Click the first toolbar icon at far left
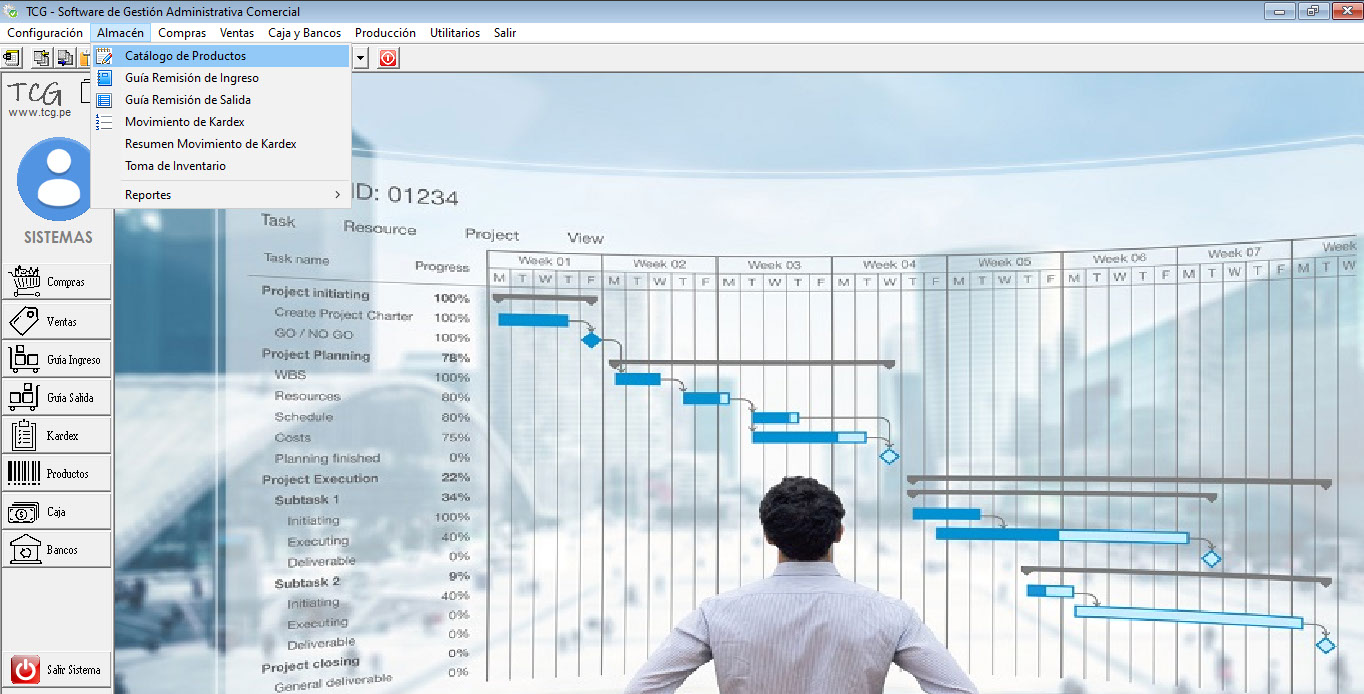1364x694 pixels. (x=12, y=58)
